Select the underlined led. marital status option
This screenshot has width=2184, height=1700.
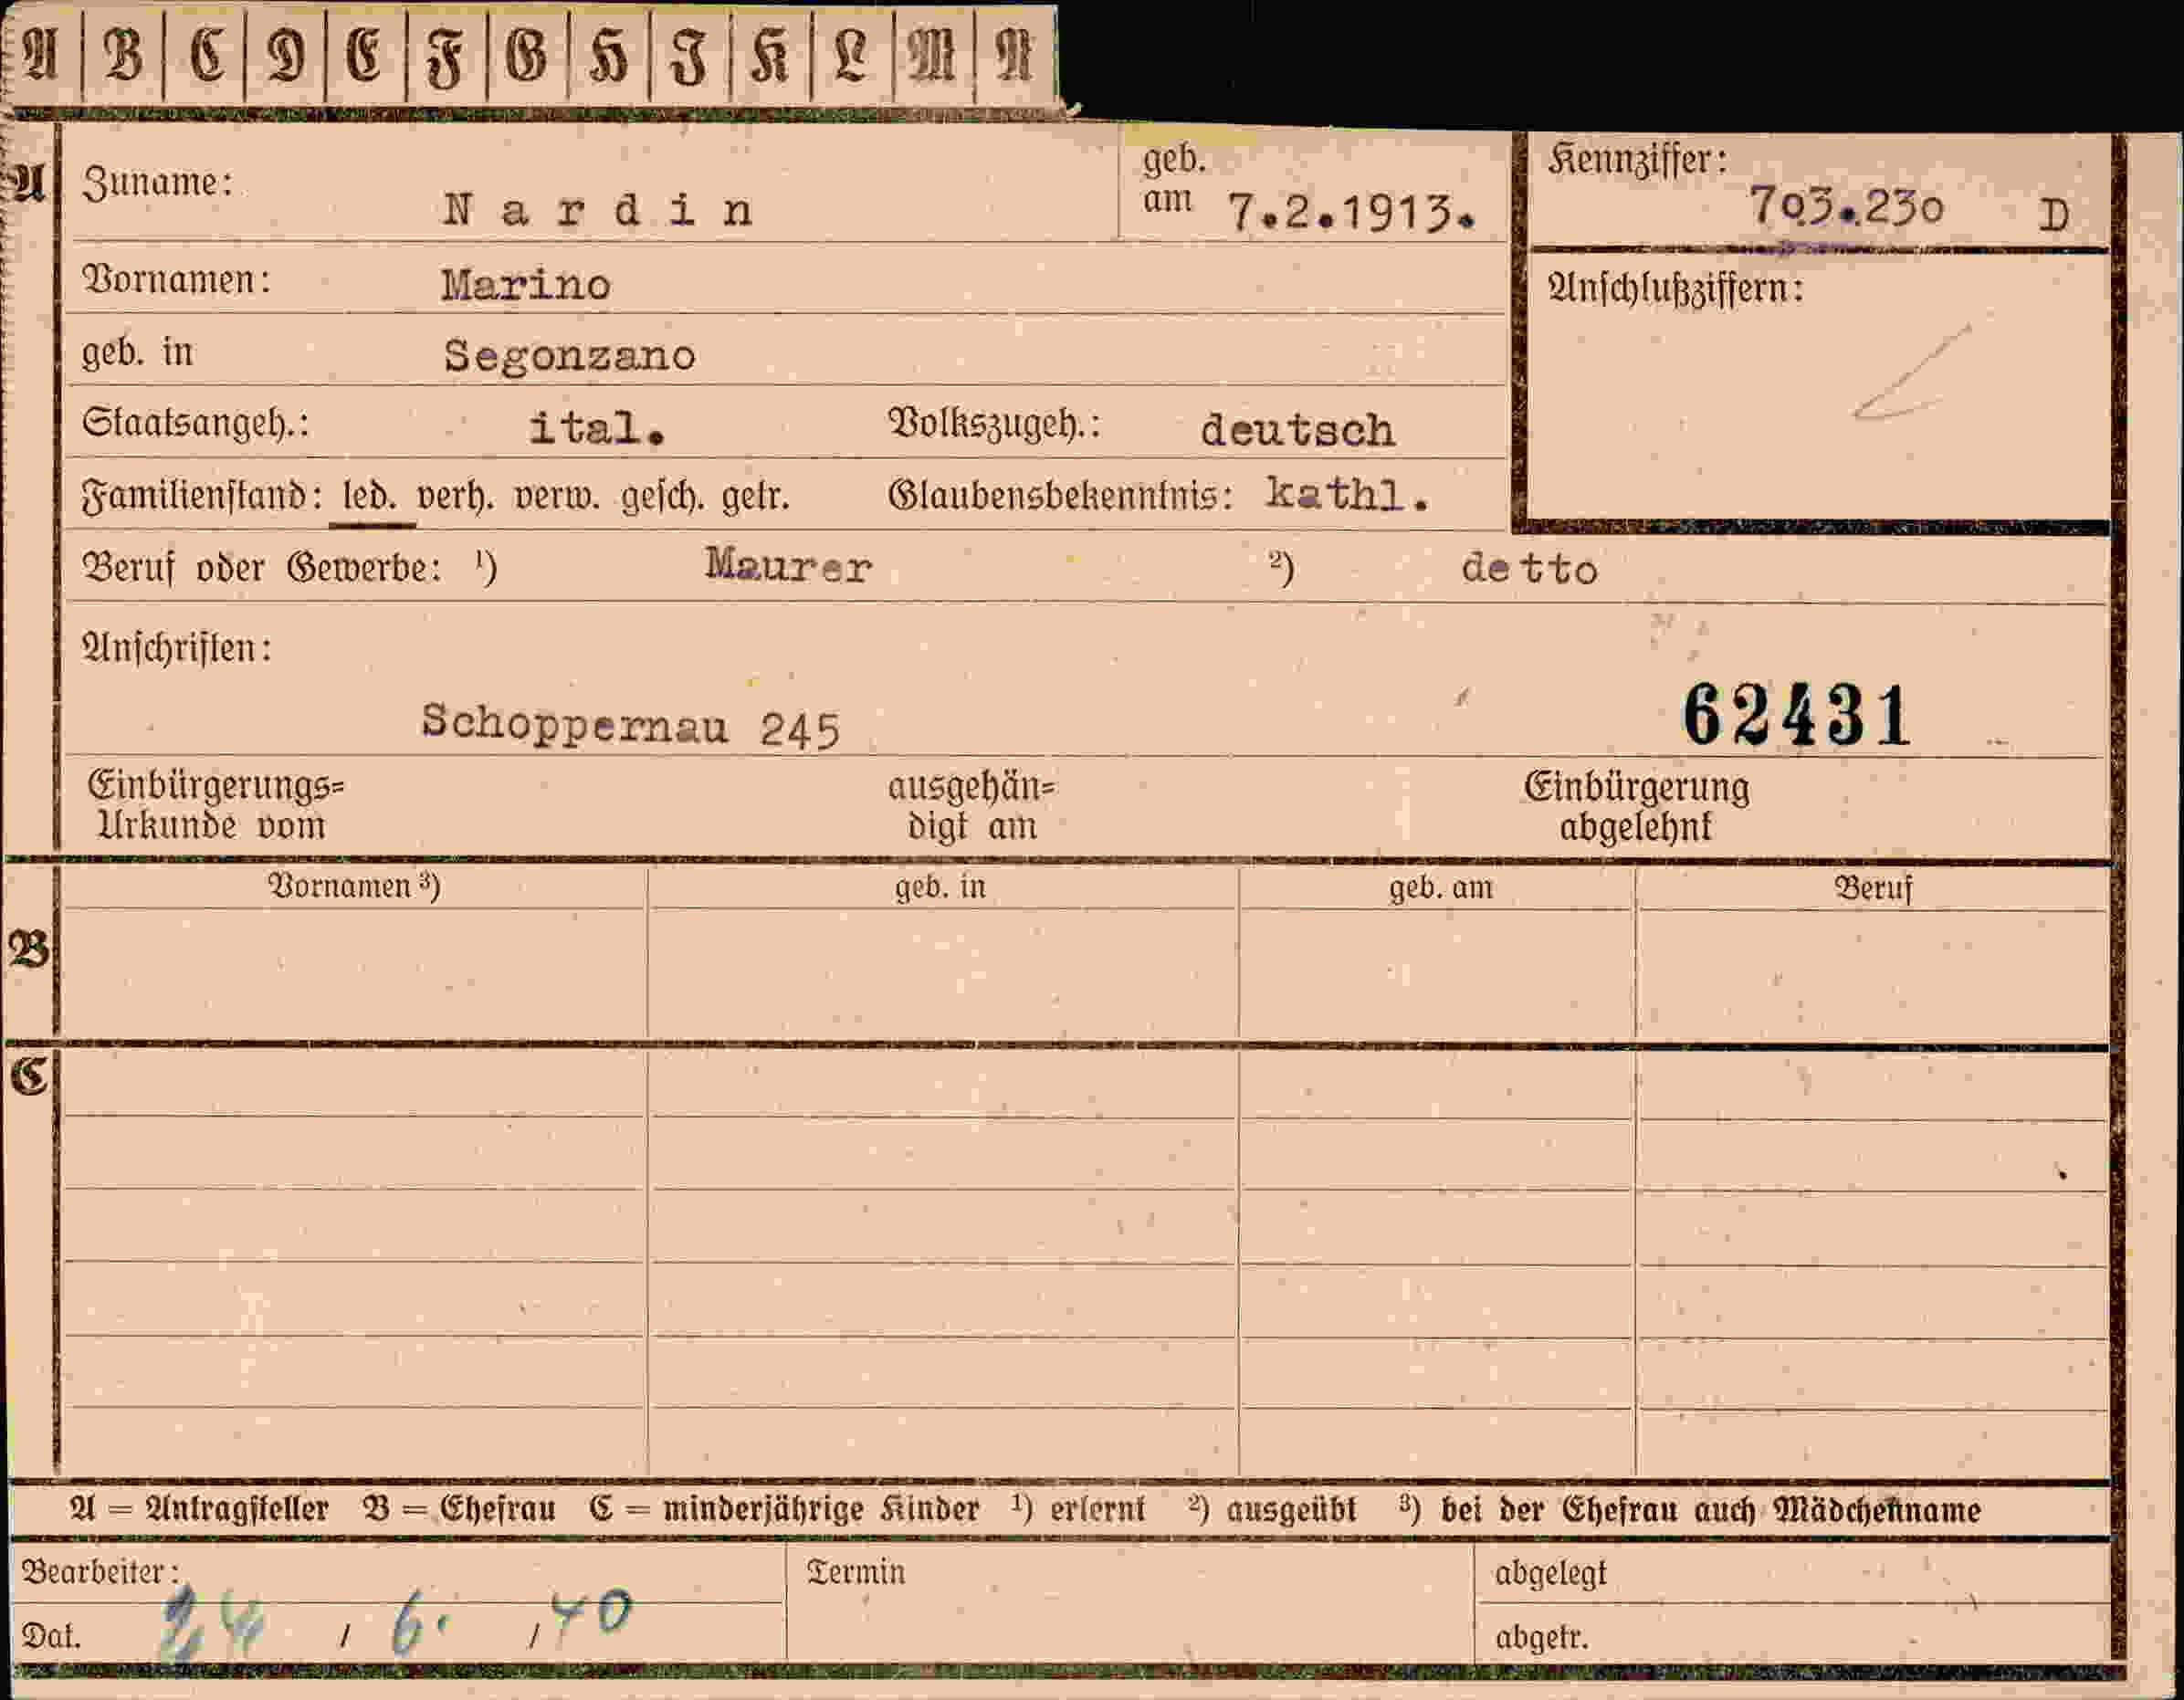point(370,497)
